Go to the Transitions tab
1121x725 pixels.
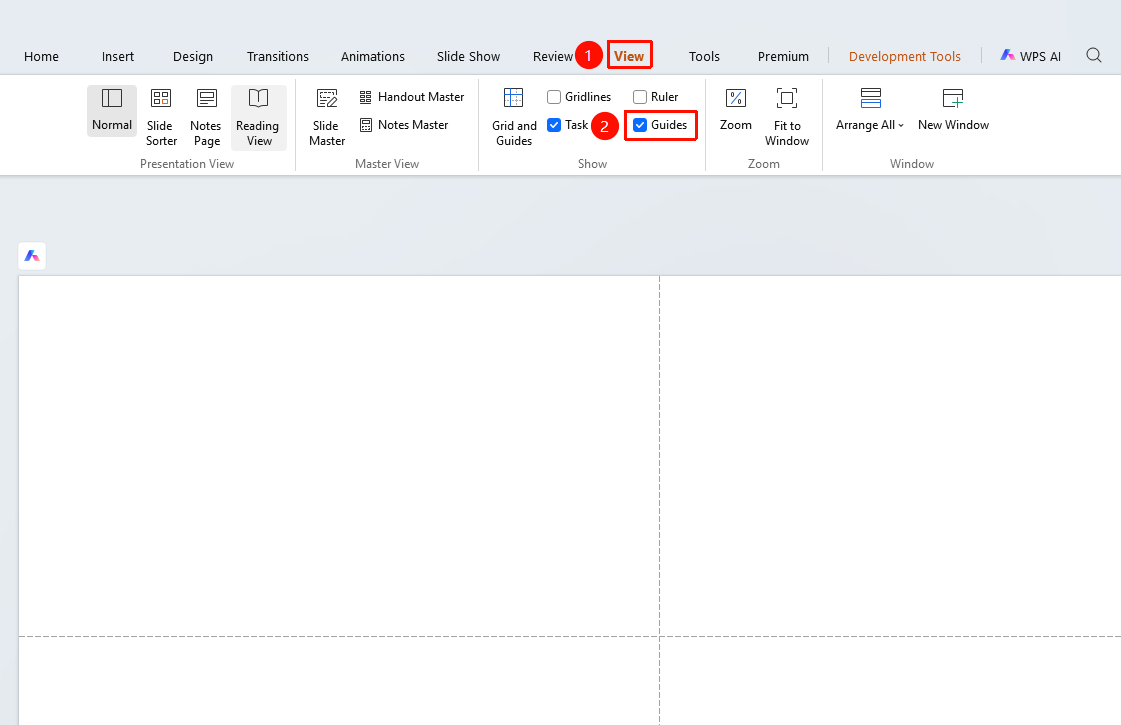278,56
